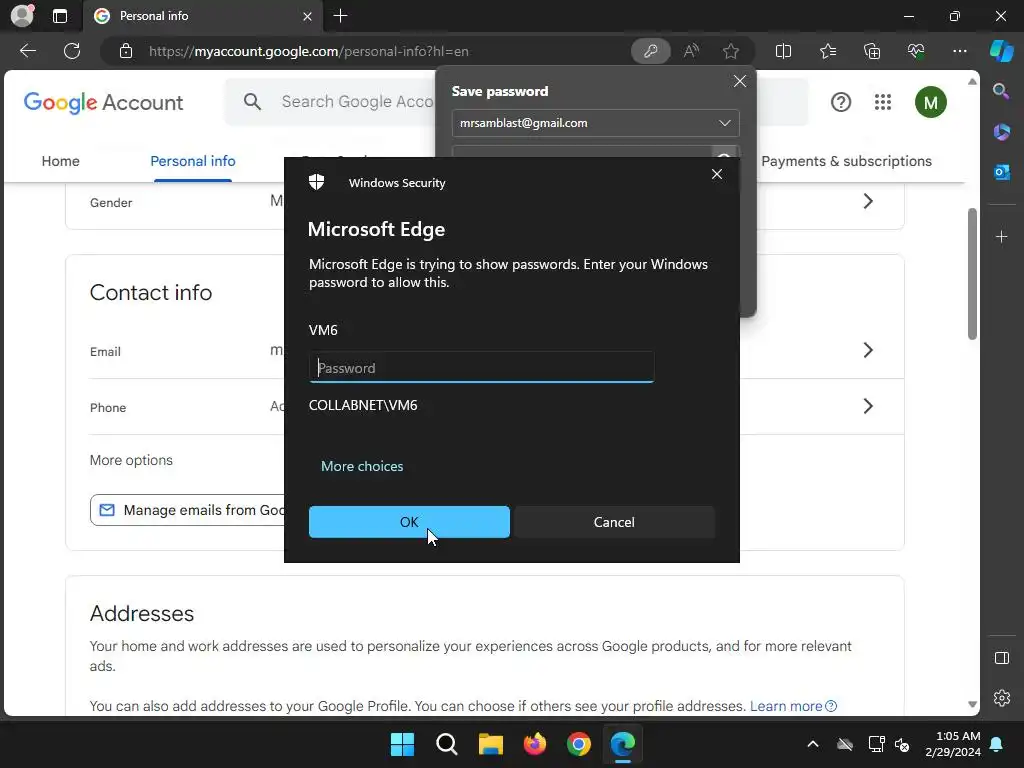Open the network icon in the system tray
This screenshot has width=1024, height=768.
click(876, 744)
